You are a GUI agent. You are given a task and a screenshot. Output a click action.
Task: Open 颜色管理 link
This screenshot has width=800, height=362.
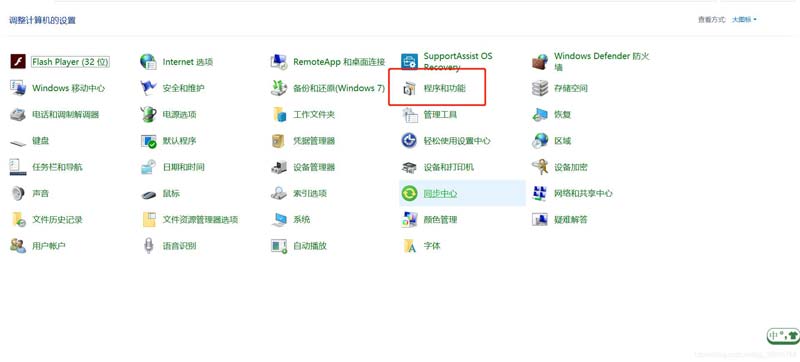click(440, 220)
